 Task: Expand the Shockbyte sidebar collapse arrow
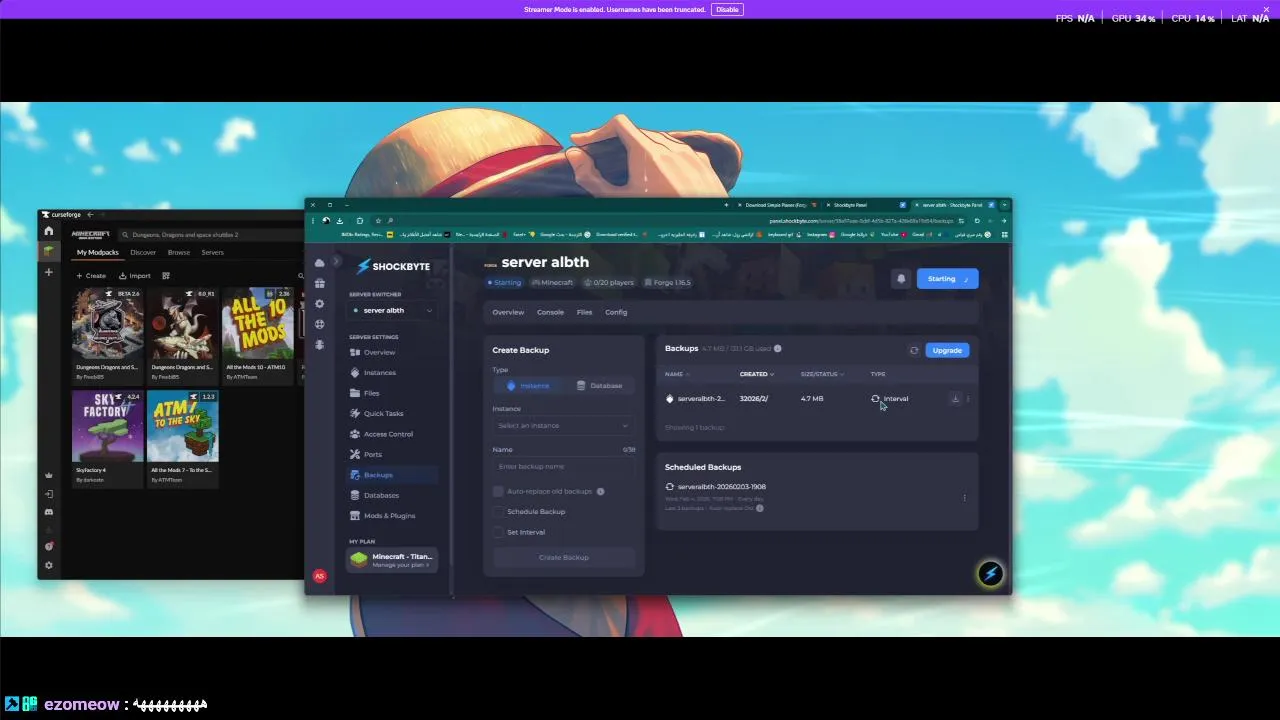337,263
